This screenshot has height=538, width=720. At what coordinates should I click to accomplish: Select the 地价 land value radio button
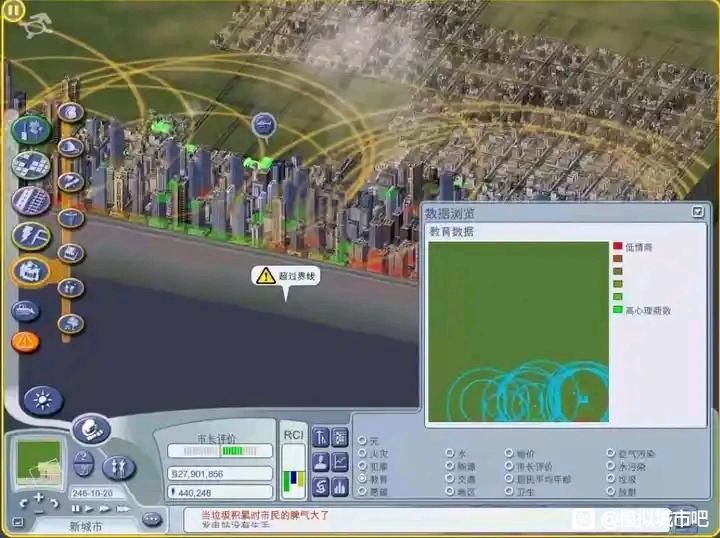tap(508, 453)
